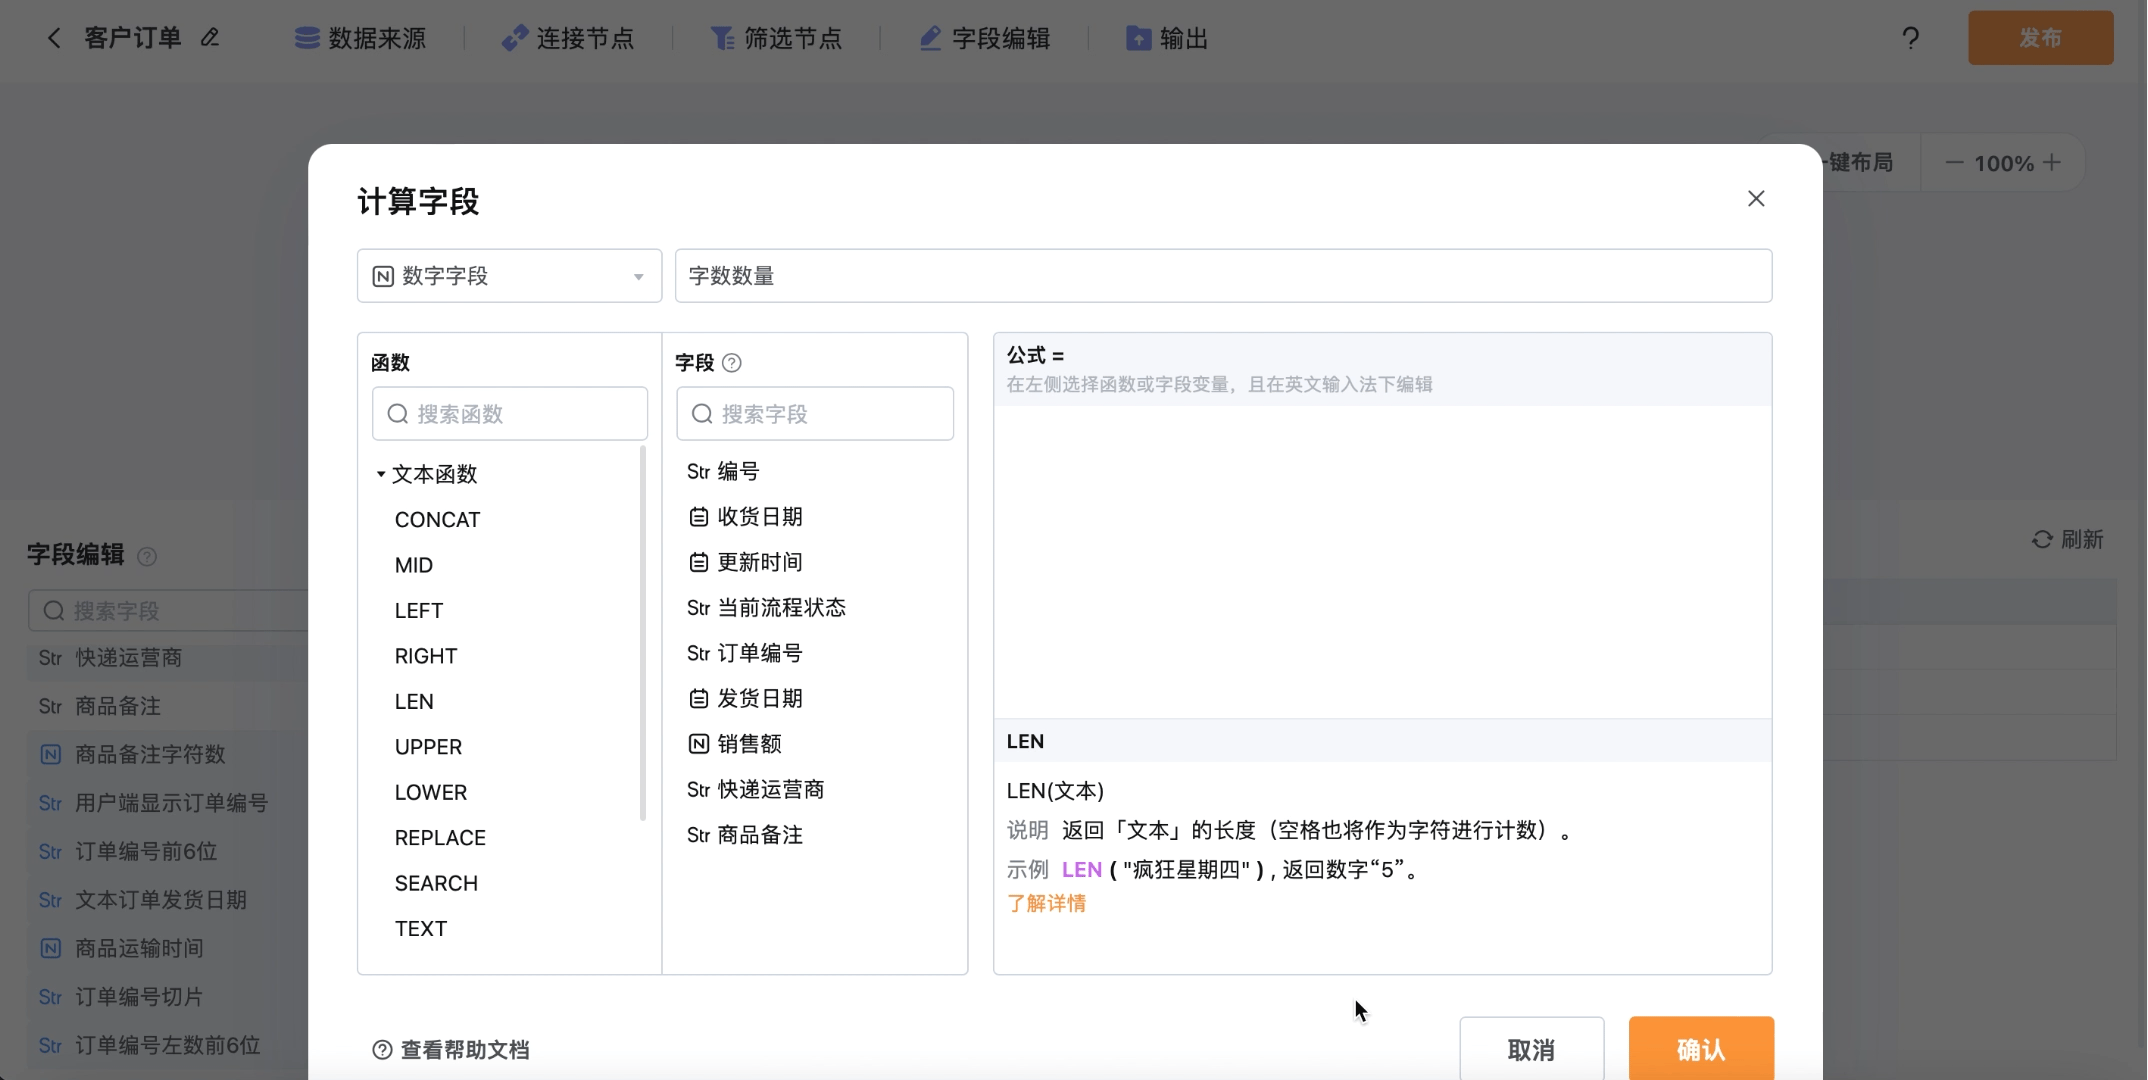Viewport: 2148px width, 1080px height.
Task: Switch to the 输出 tab
Action: [x=1167, y=38]
